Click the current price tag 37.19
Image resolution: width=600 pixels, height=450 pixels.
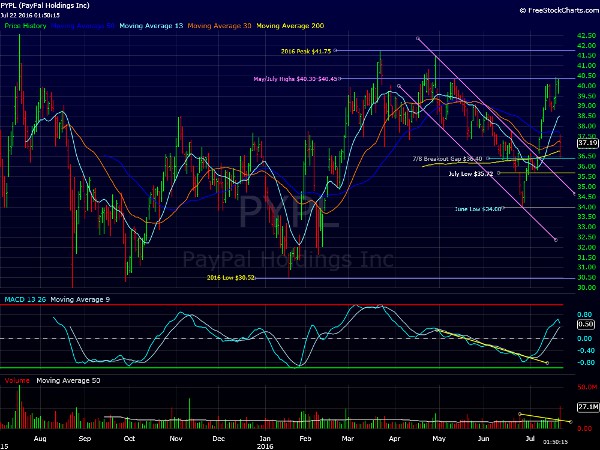pyautogui.click(x=588, y=143)
